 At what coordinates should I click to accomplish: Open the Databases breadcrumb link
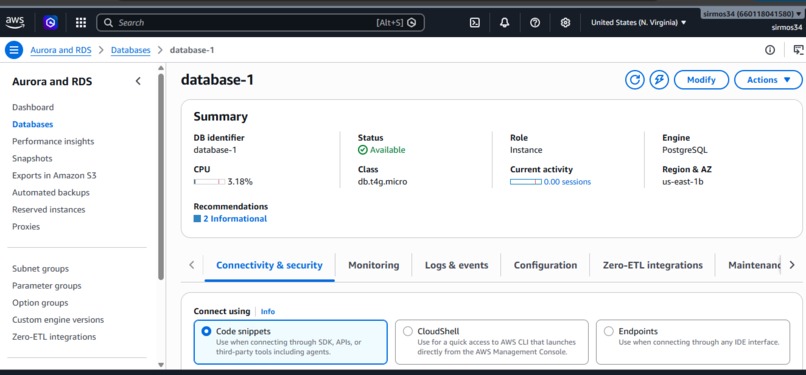click(x=131, y=50)
